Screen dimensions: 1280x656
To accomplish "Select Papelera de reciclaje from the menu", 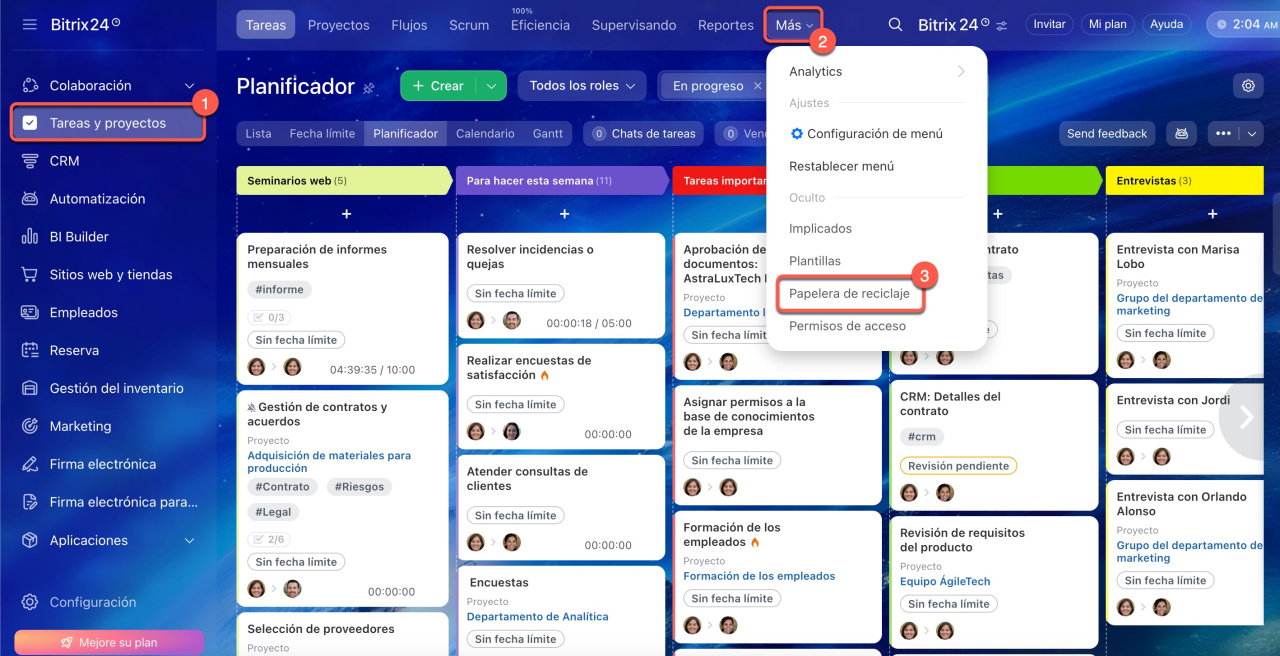I will 849,294.
